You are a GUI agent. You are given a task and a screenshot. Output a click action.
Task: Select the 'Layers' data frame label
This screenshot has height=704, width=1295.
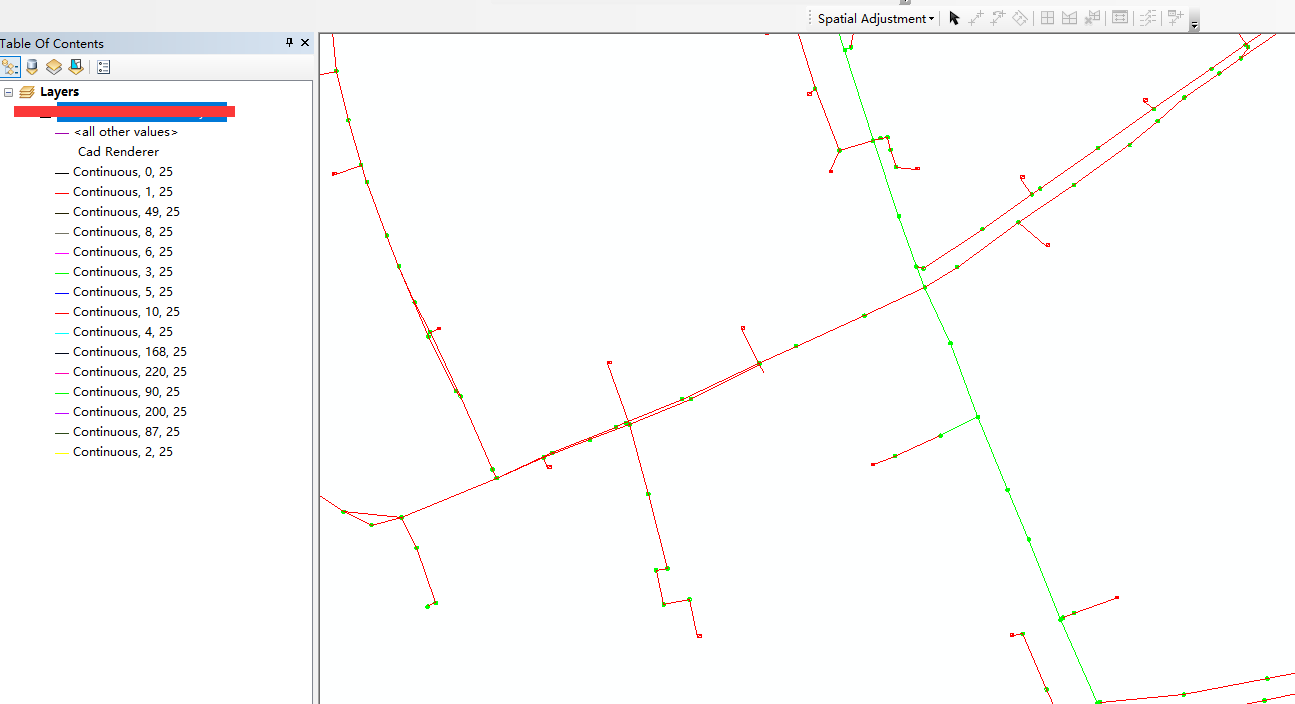(60, 92)
